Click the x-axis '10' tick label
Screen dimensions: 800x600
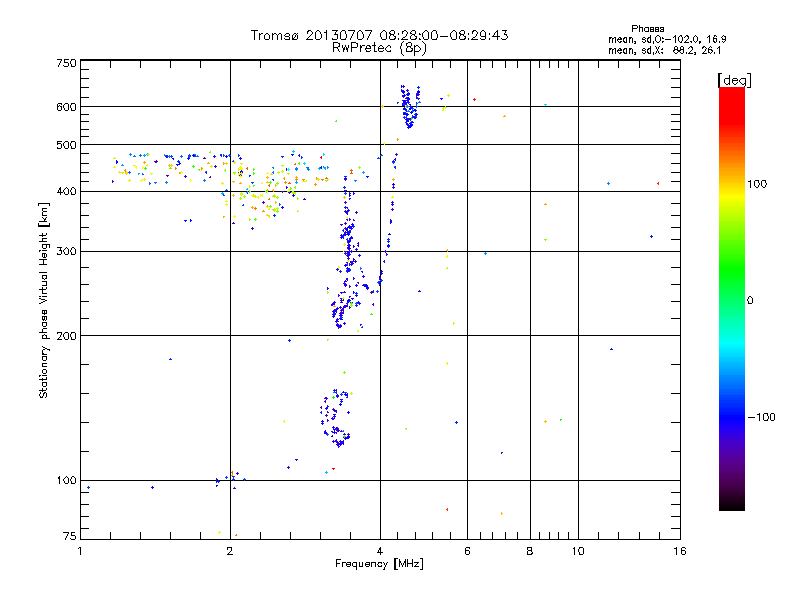tap(578, 551)
